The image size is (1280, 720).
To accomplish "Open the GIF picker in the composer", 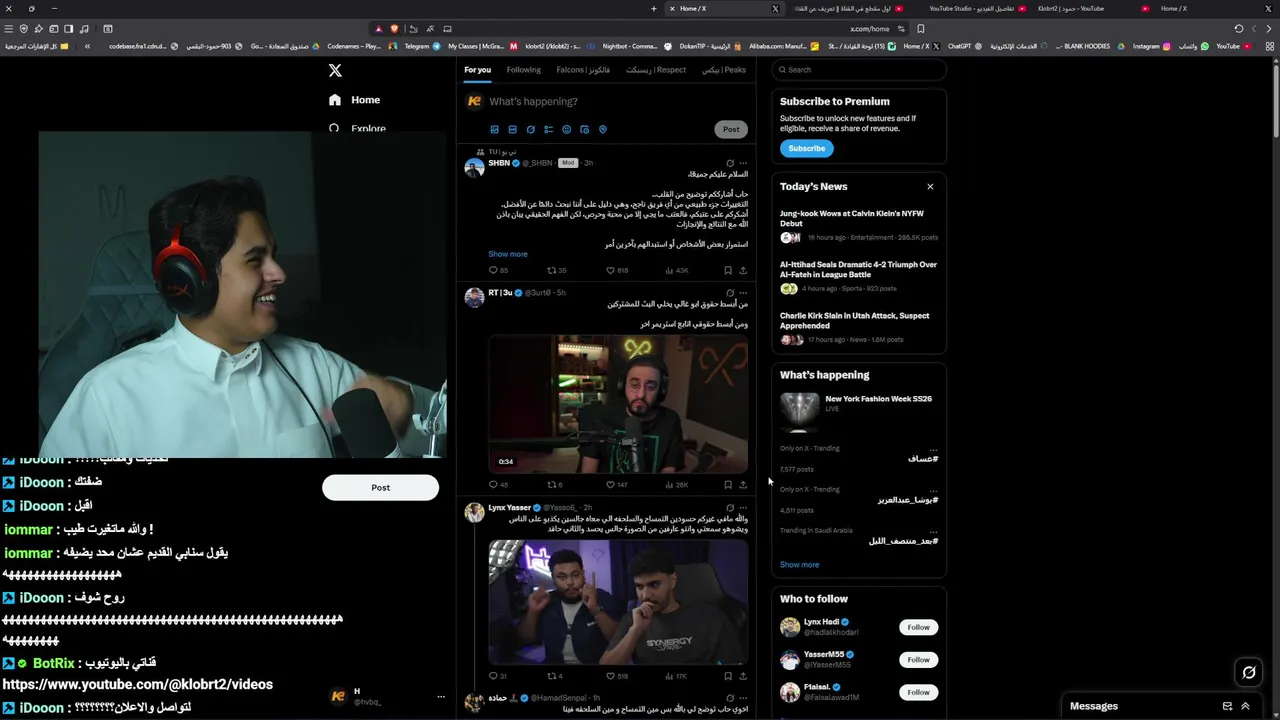I will [512, 129].
